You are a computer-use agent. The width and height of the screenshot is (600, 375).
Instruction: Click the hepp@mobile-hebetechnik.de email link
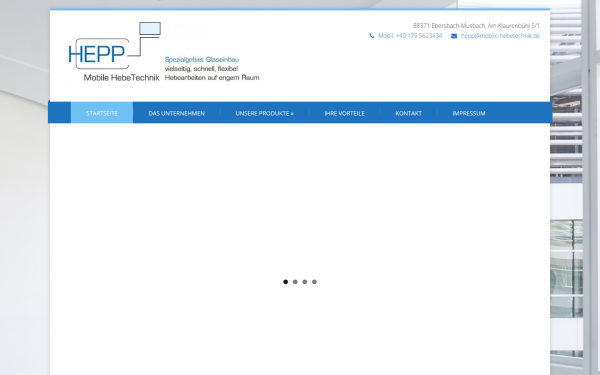500,36
